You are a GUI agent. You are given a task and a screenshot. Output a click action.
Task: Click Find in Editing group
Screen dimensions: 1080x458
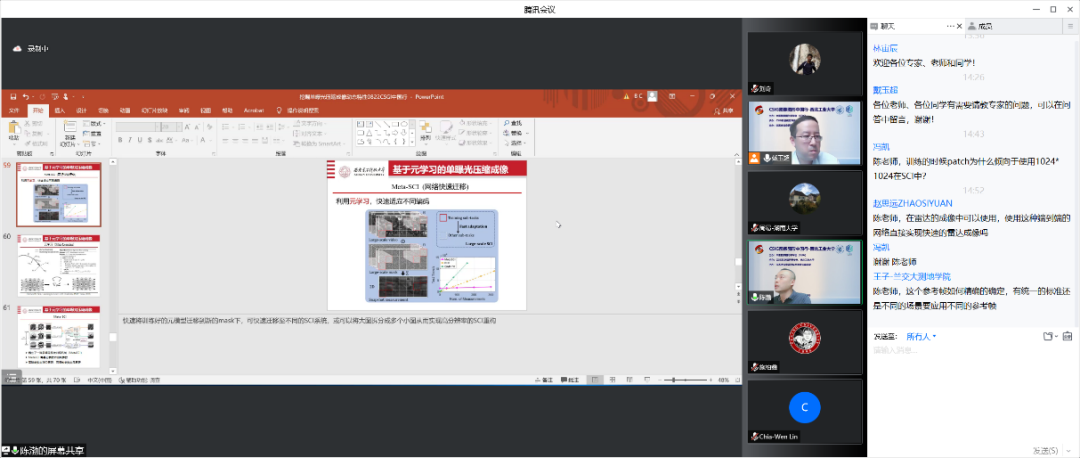pyautogui.click(x=514, y=123)
